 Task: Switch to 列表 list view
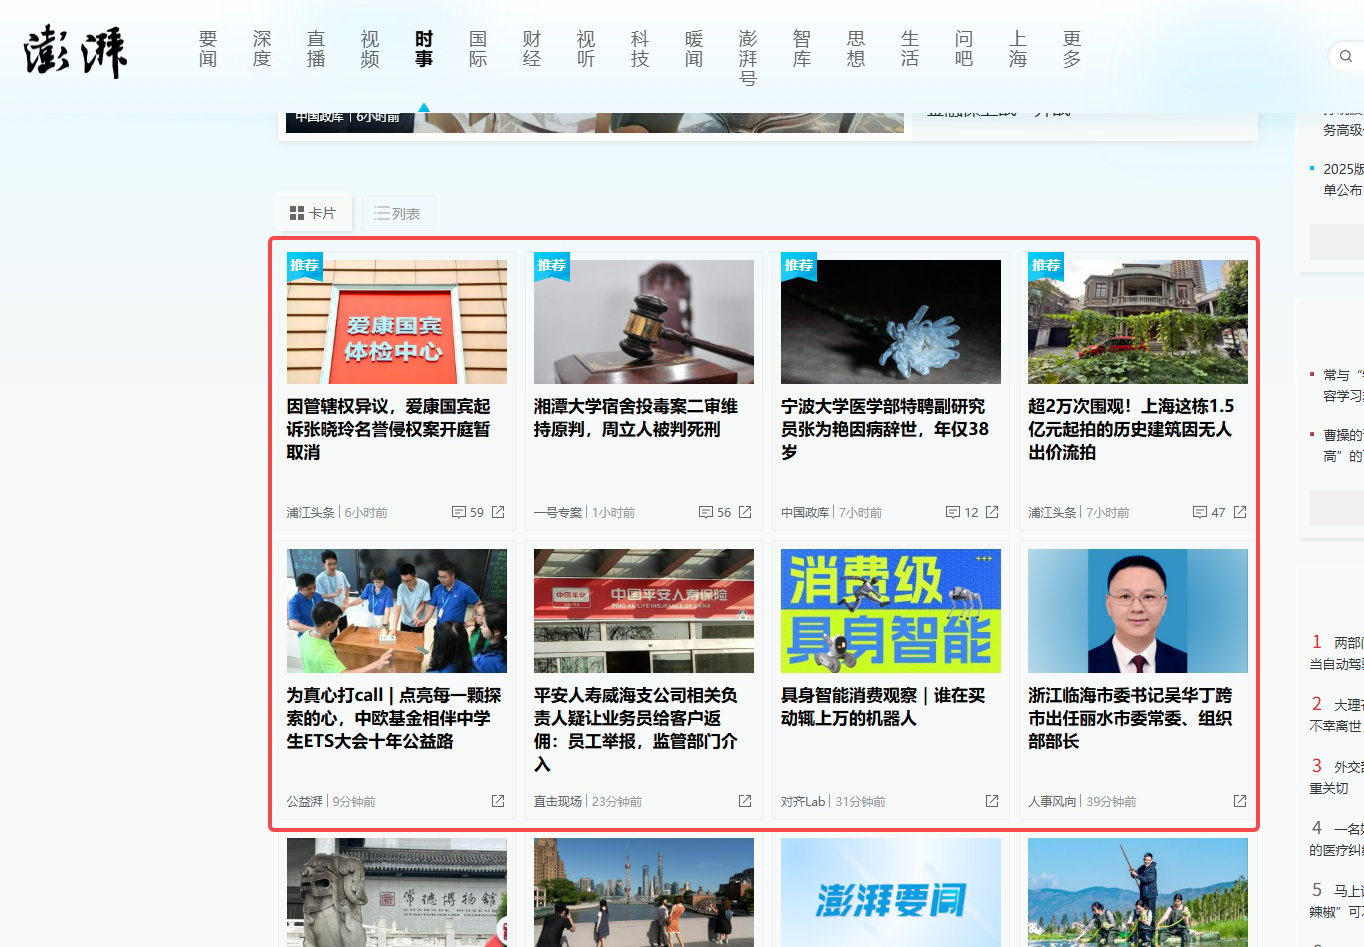[x=398, y=213]
